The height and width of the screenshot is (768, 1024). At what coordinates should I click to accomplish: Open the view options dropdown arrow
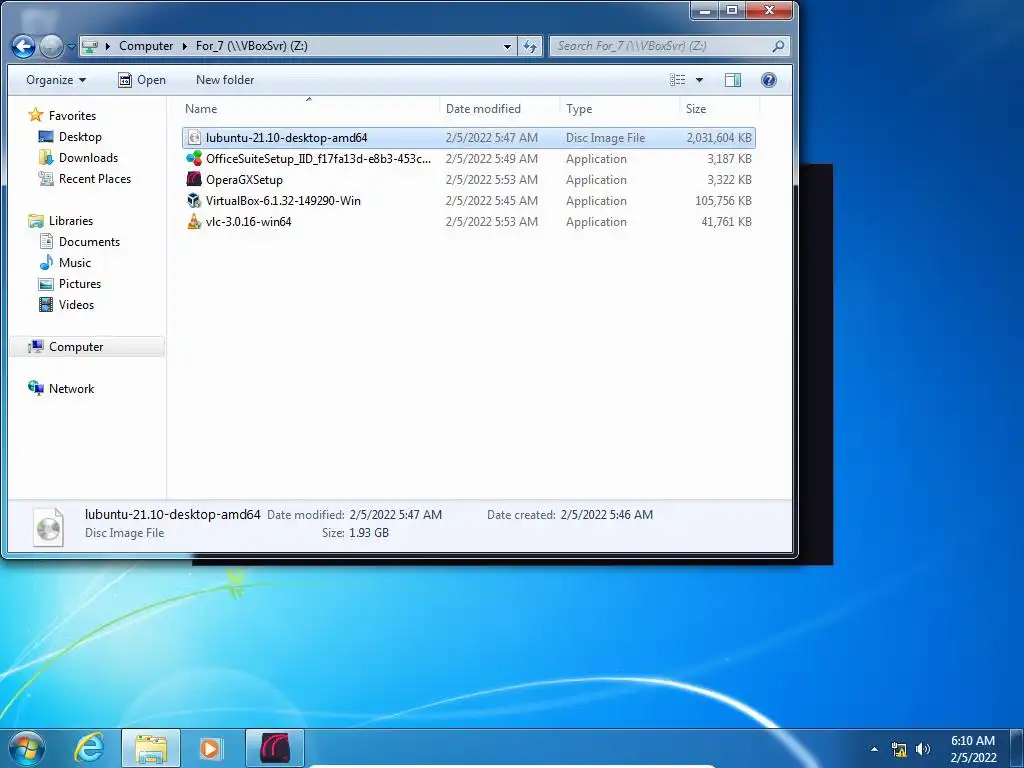(699, 80)
